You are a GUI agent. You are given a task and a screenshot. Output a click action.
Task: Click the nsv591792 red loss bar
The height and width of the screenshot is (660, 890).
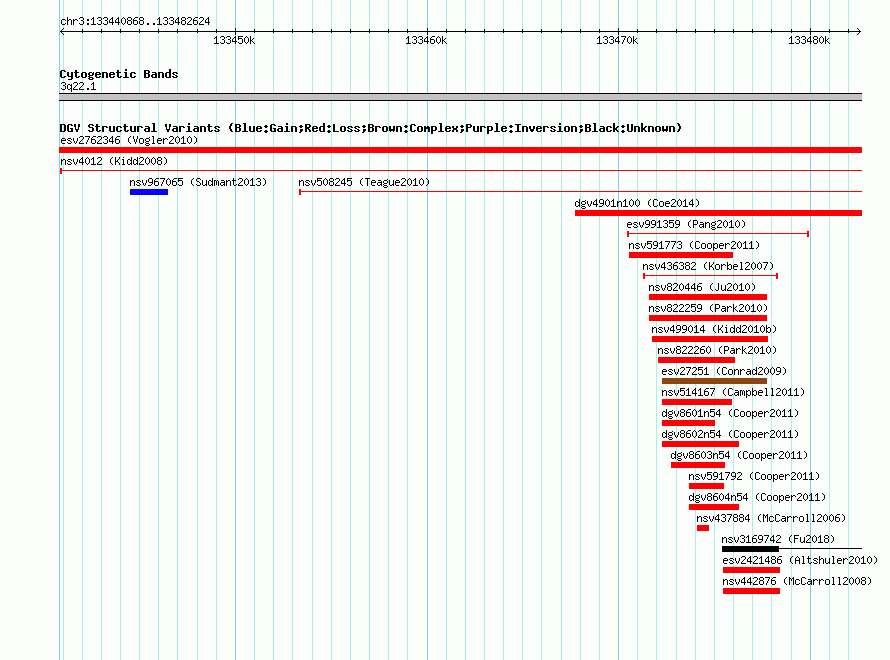(x=707, y=486)
